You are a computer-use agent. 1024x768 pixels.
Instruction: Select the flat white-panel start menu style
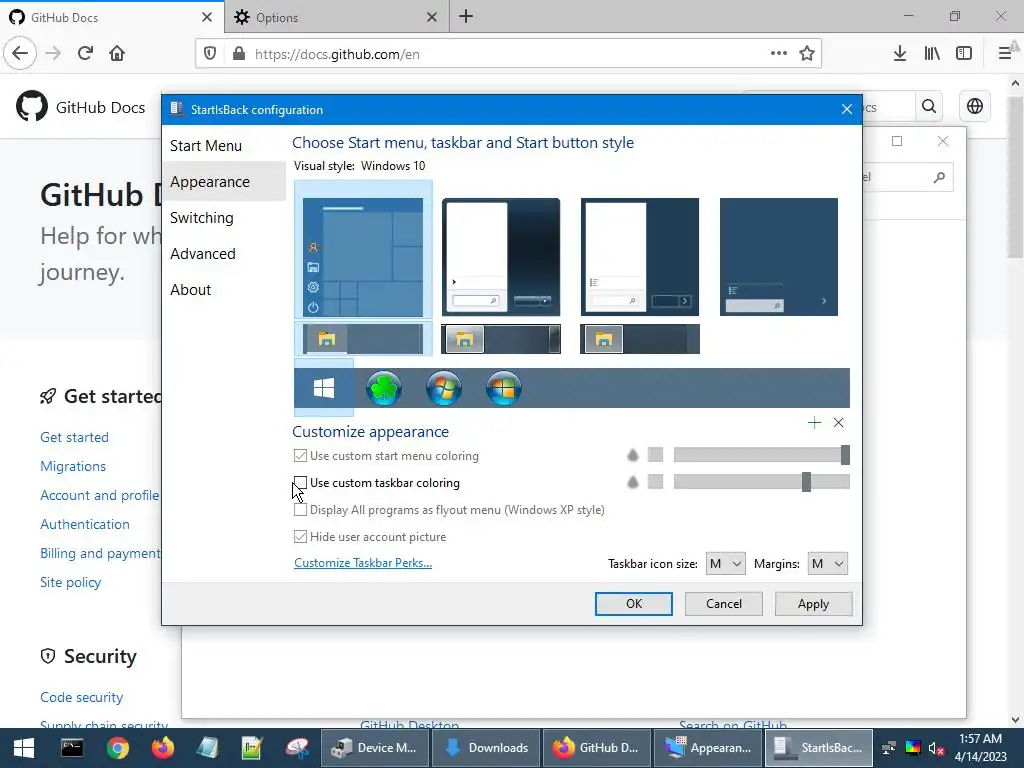pyautogui.click(x=640, y=257)
